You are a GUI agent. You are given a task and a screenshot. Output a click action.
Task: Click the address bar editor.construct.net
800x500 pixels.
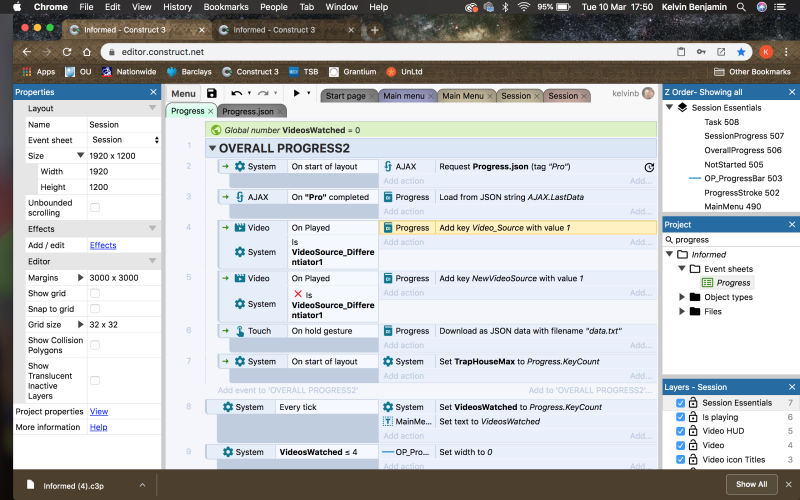tap(162, 52)
